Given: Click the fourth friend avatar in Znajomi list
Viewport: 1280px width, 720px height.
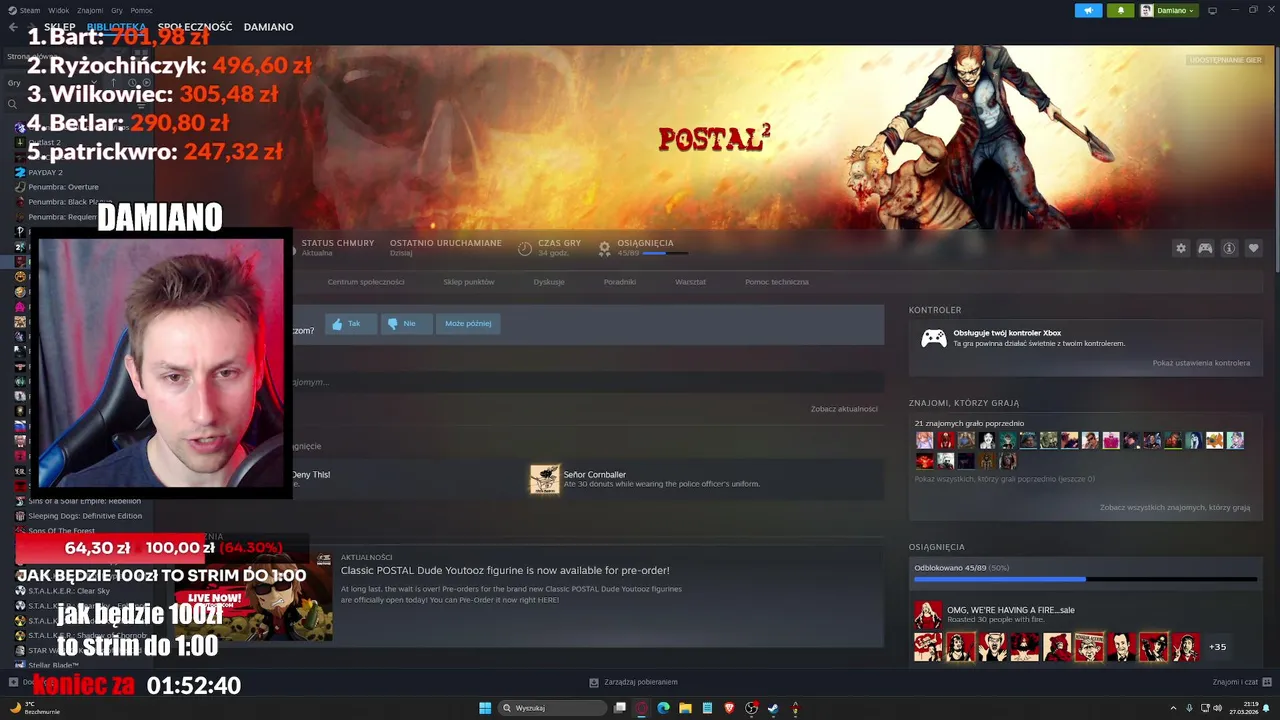Looking at the screenshot, I should [987, 440].
